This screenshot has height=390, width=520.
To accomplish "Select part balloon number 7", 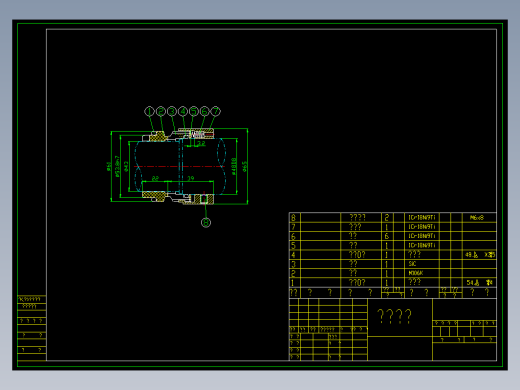I will 216,111.
